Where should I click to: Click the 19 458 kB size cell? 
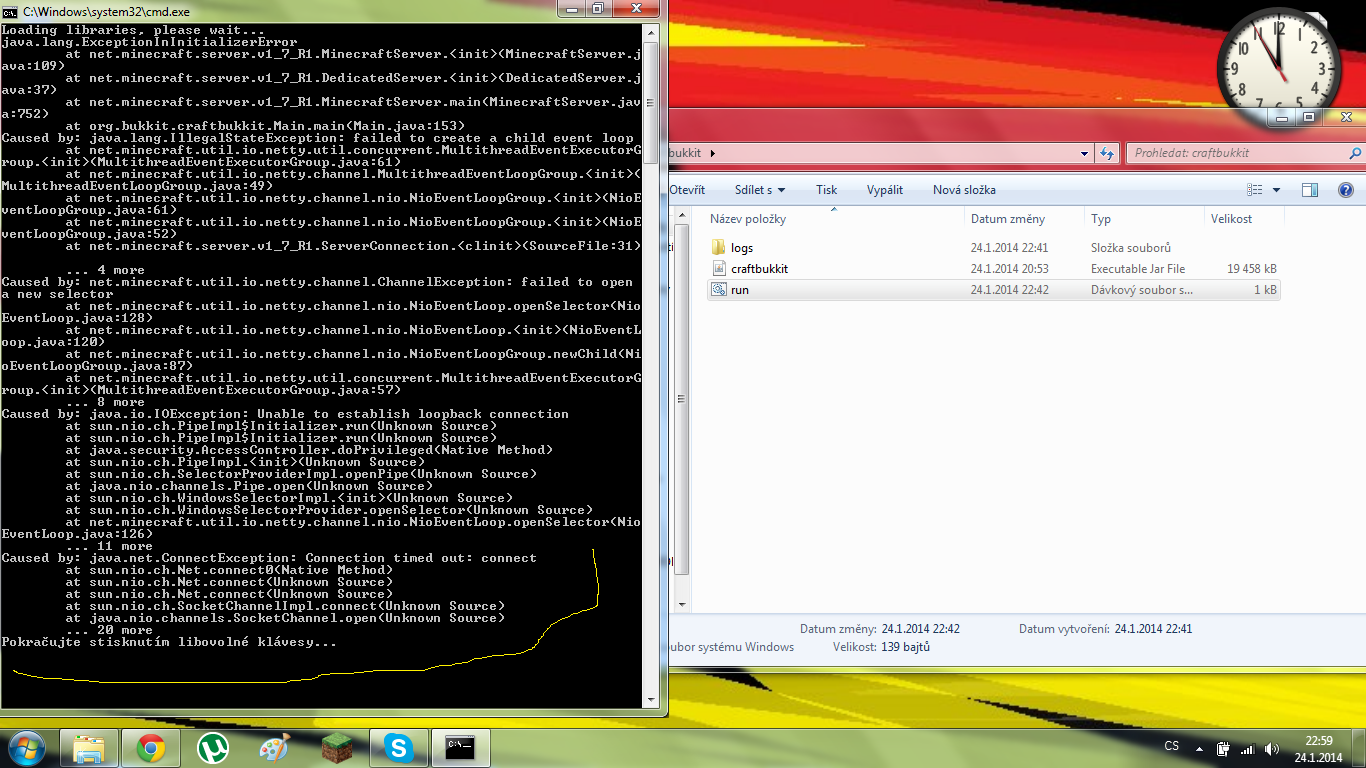tap(1252, 269)
